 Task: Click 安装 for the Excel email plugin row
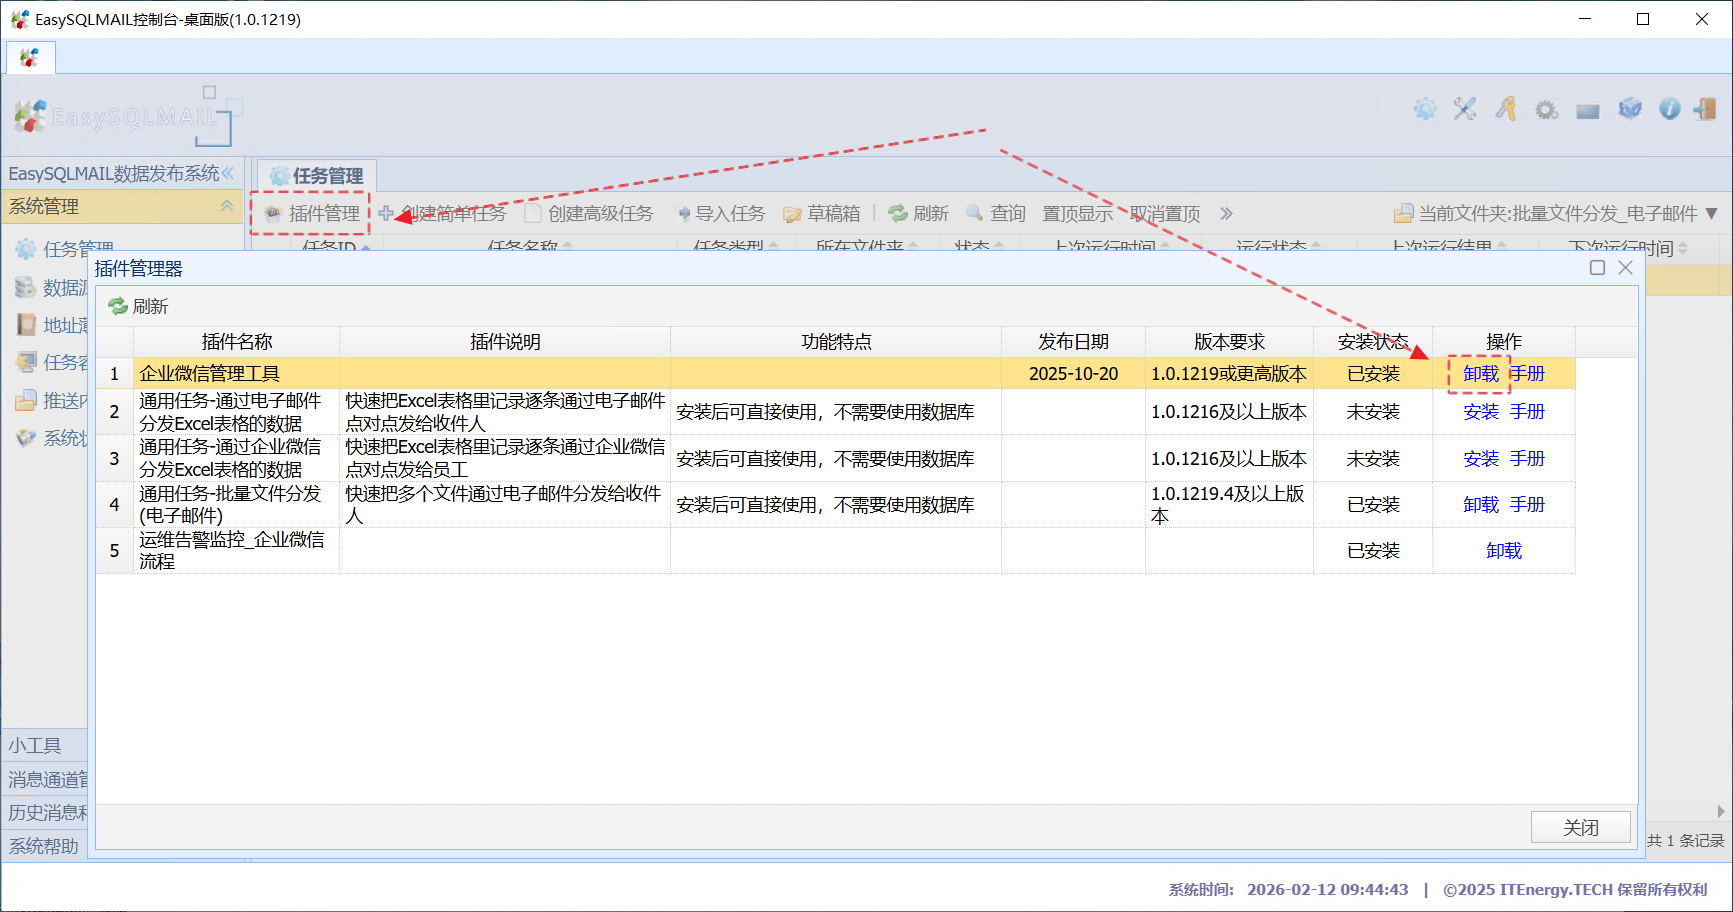1480,412
